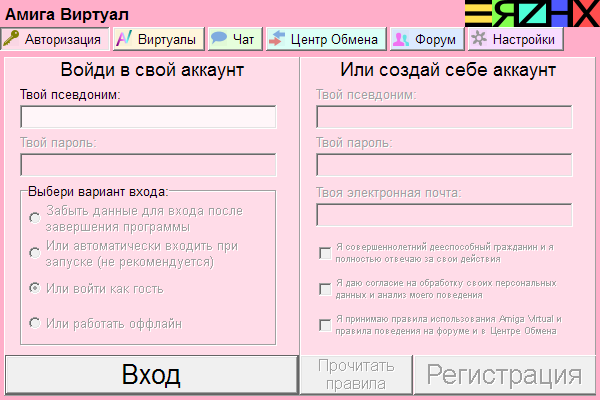This screenshot has width=600, height=400.
Task: Switch to the Настройки tab
Action: 515,39
